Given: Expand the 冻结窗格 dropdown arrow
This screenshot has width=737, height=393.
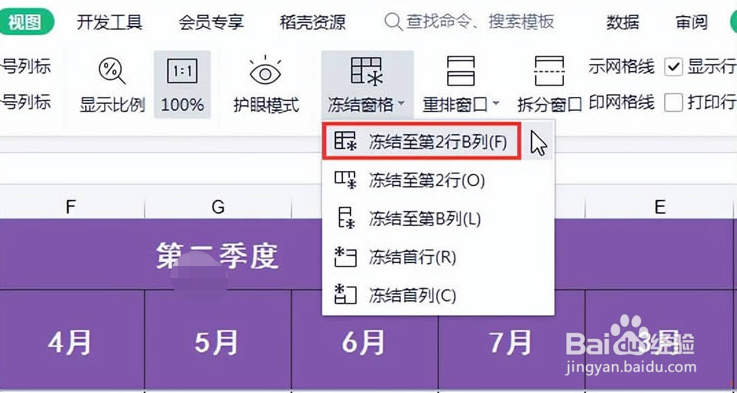Looking at the screenshot, I should [401, 103].
